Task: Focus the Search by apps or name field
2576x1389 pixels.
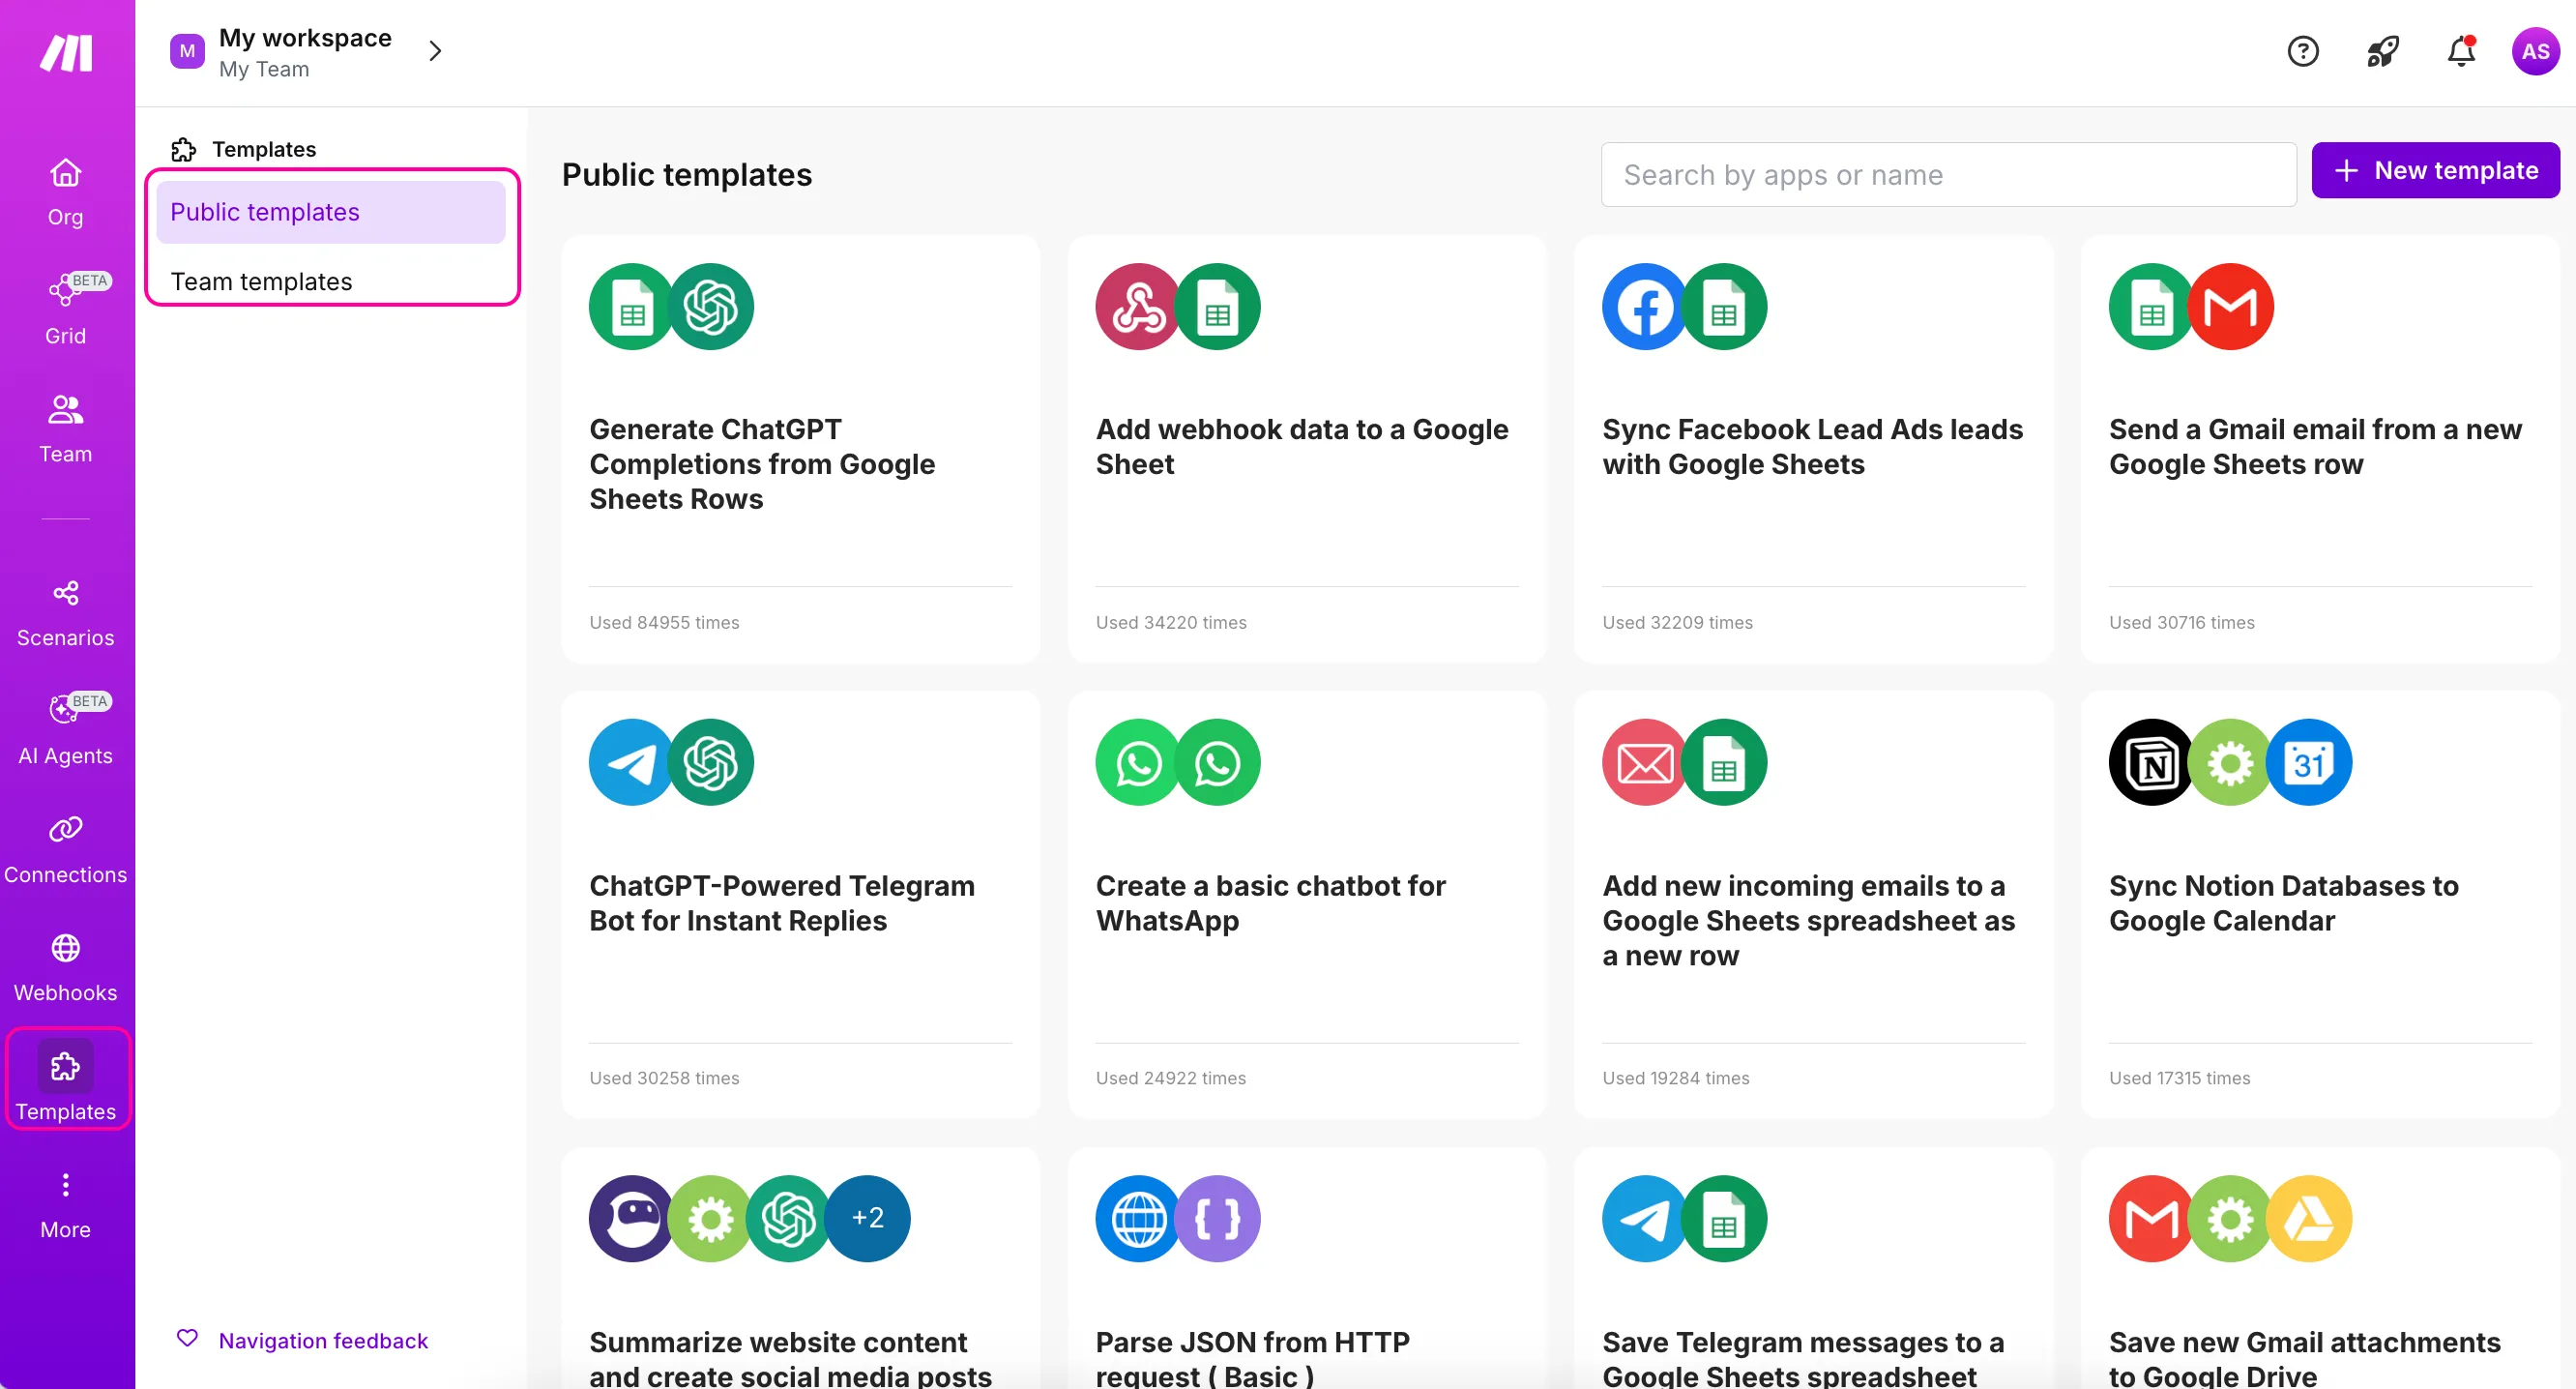Action: point(1948,175)
